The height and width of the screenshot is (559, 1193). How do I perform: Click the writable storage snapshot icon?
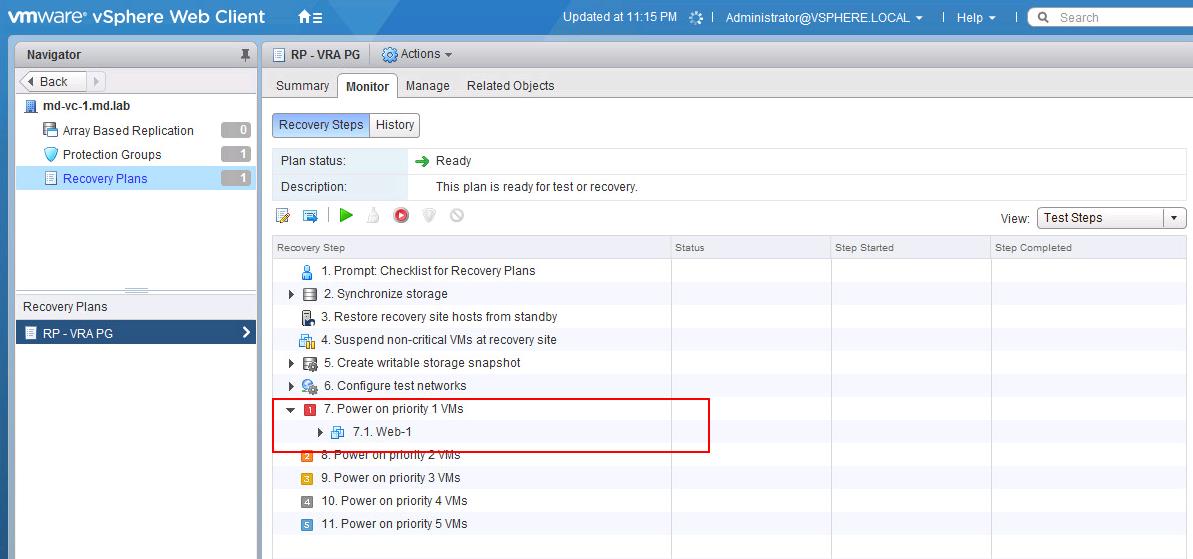click(310, 364)
